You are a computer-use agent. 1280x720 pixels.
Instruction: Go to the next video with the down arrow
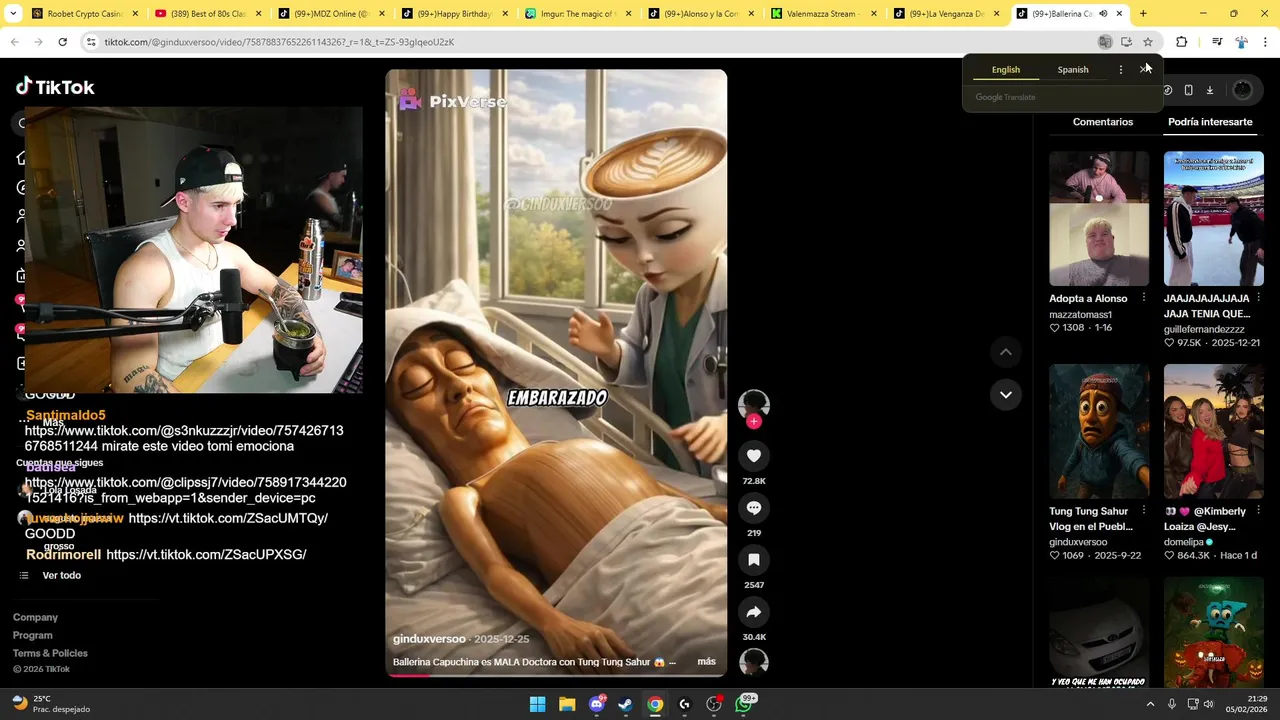pyautogui.click(x=1006, y=395)
